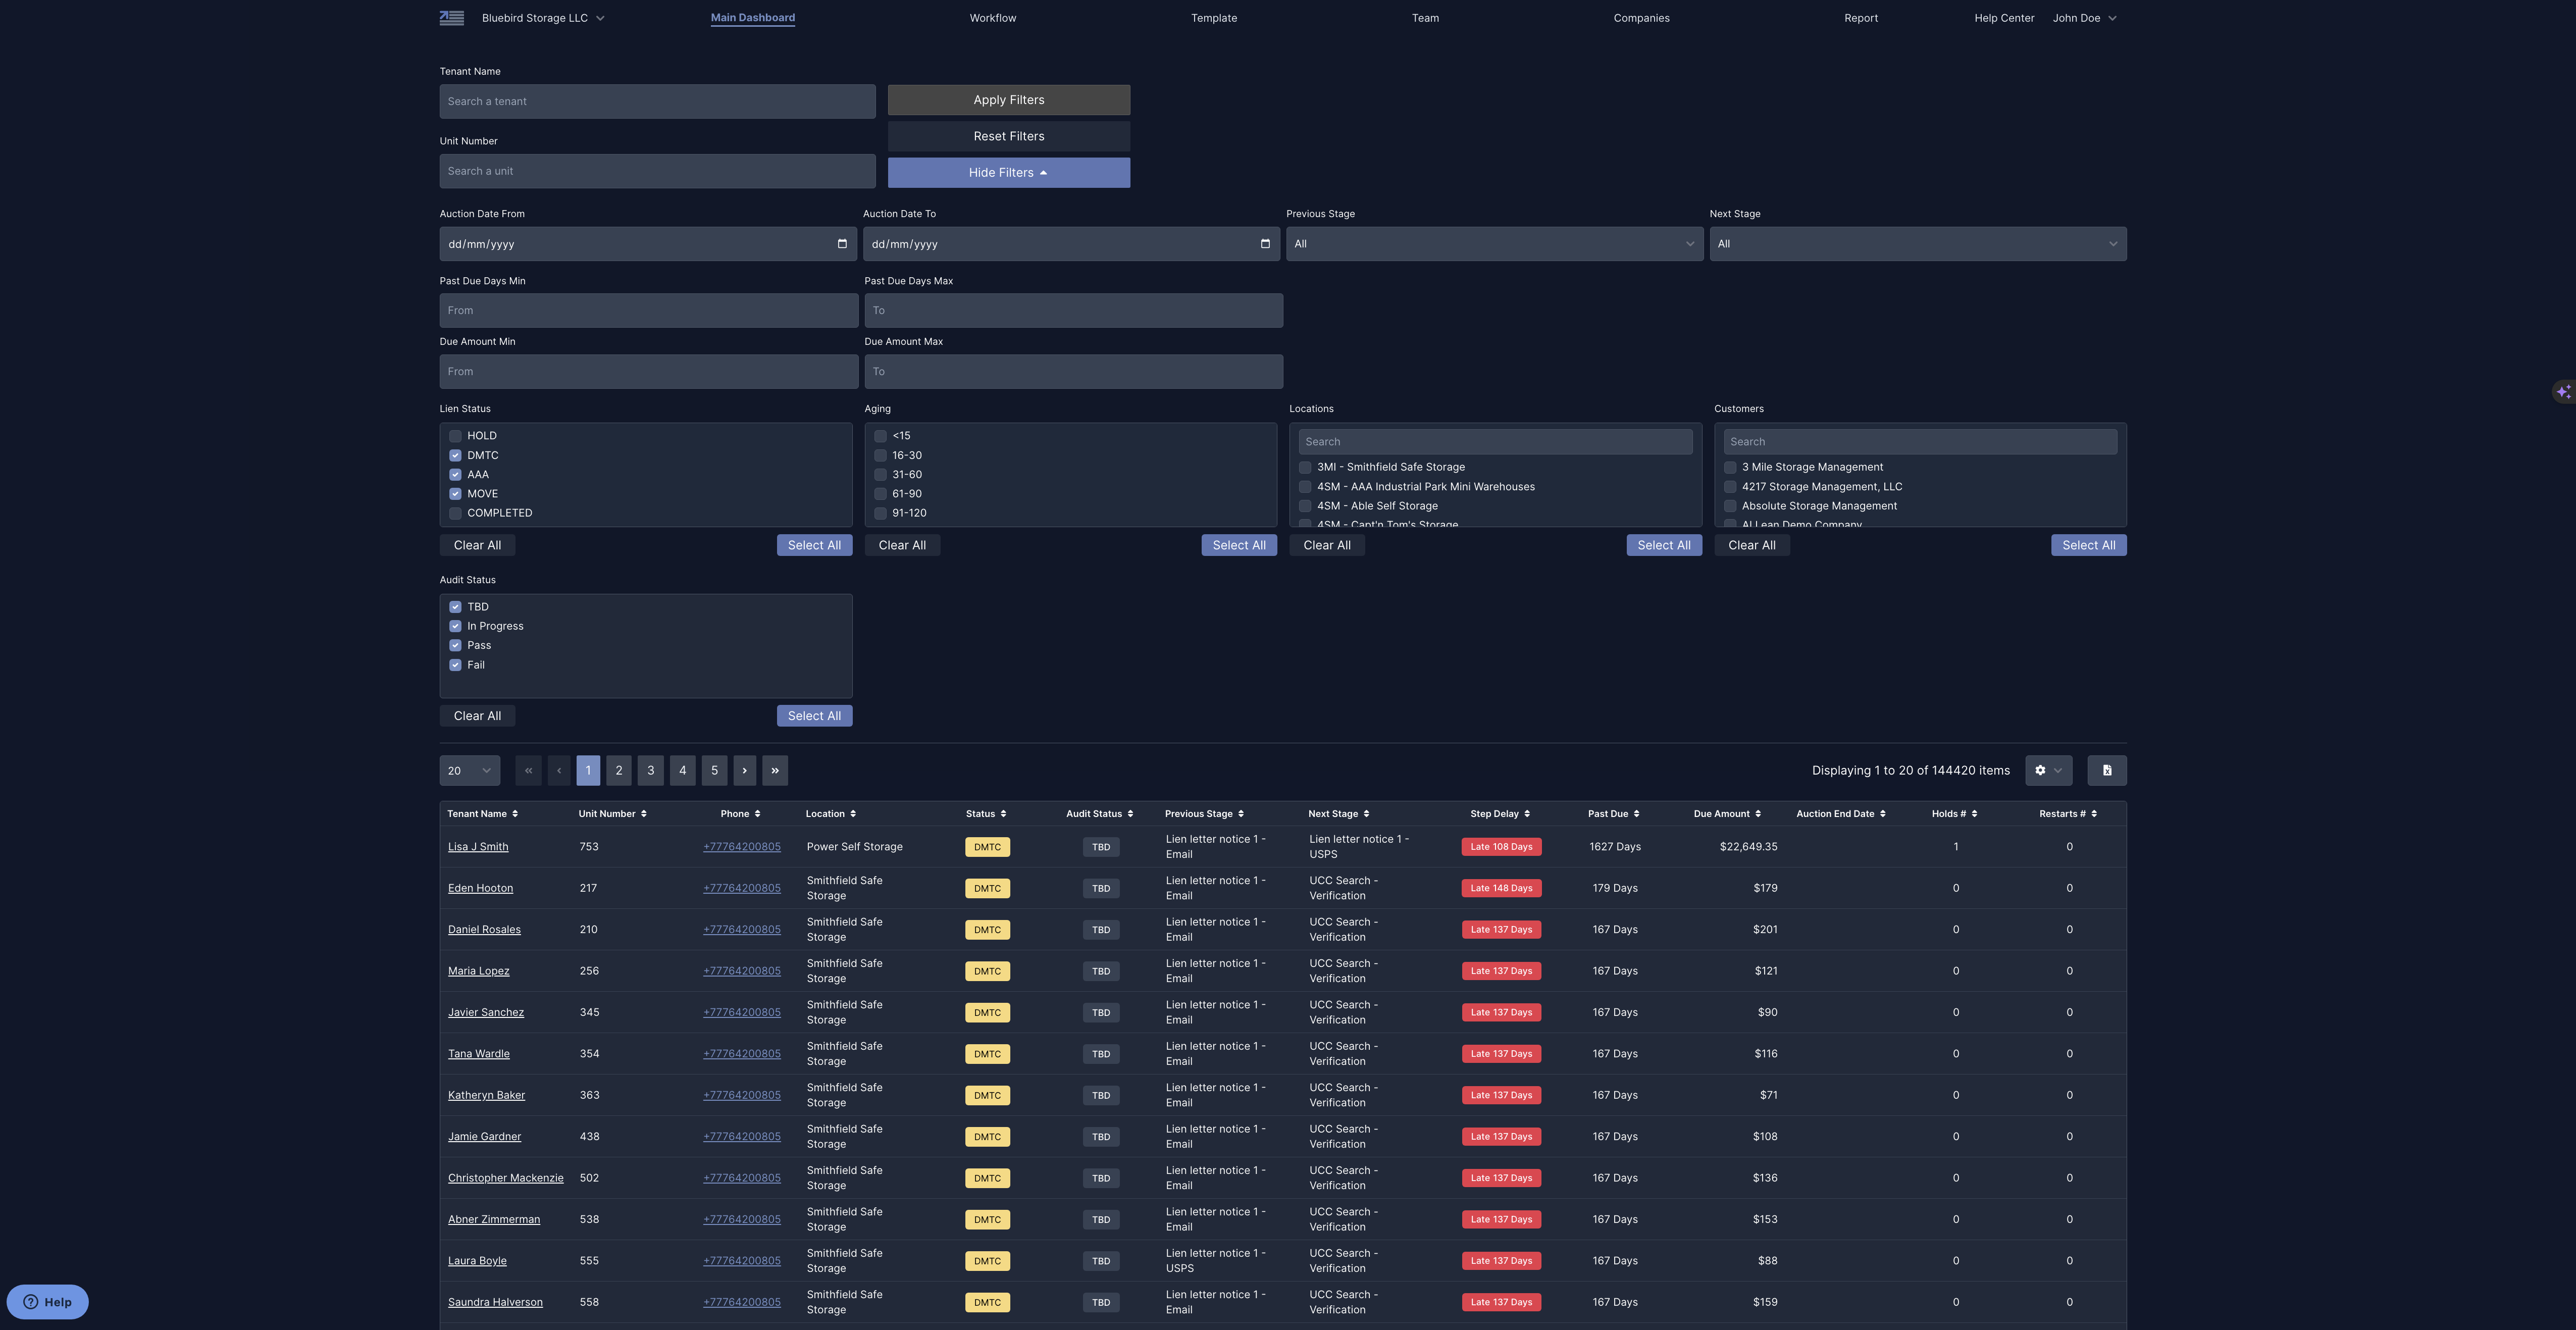Open the Report menu tab
This screenshot has height=1330, width=2576.
(1860, 18)
